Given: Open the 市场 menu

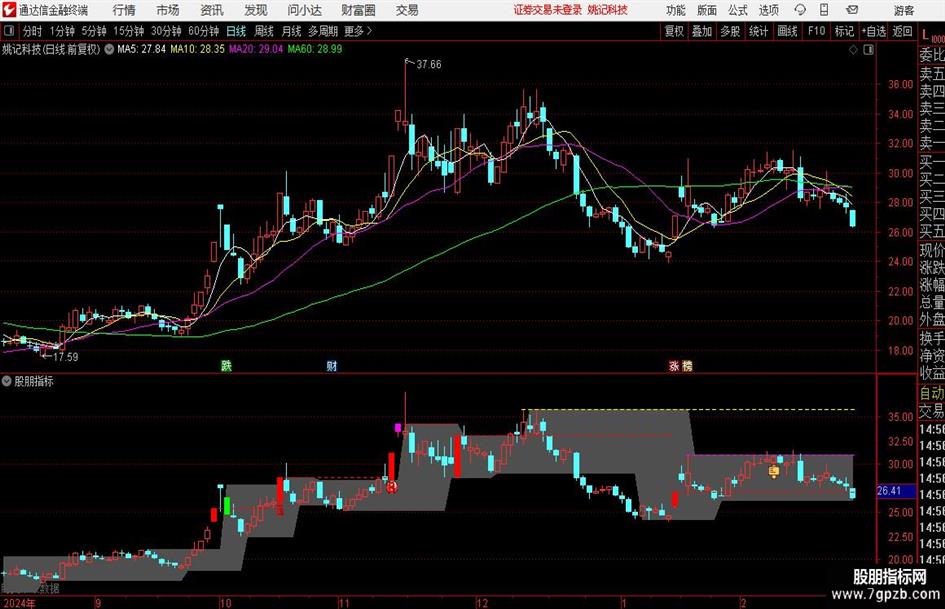Looking at the screenshot, I should click(x=168, y=10).
